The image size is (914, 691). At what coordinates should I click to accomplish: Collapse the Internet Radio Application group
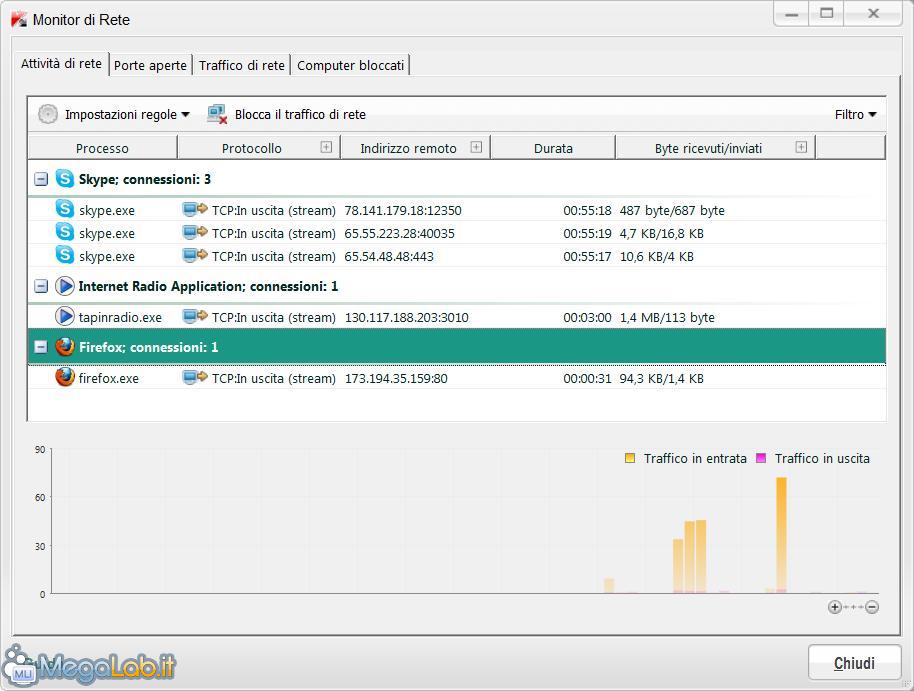pos(41,287)
